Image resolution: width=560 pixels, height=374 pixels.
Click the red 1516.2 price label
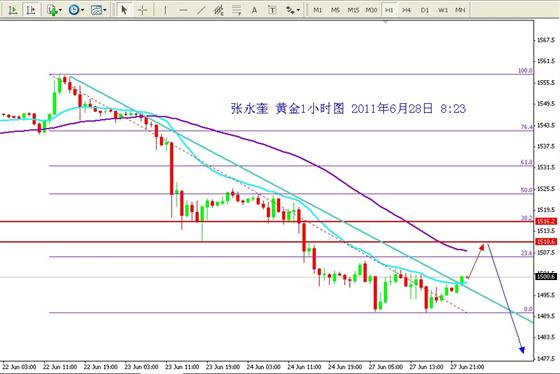[546, 221]
